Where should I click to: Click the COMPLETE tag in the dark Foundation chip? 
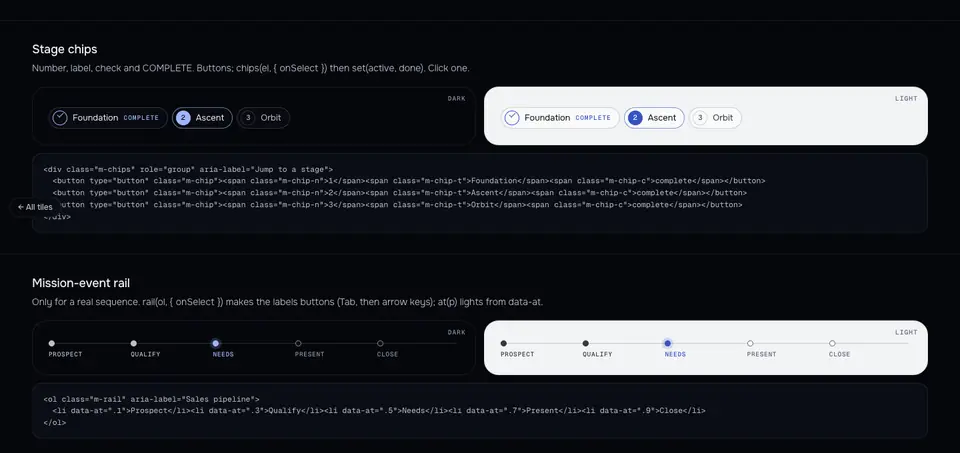(x=141, y=118)
